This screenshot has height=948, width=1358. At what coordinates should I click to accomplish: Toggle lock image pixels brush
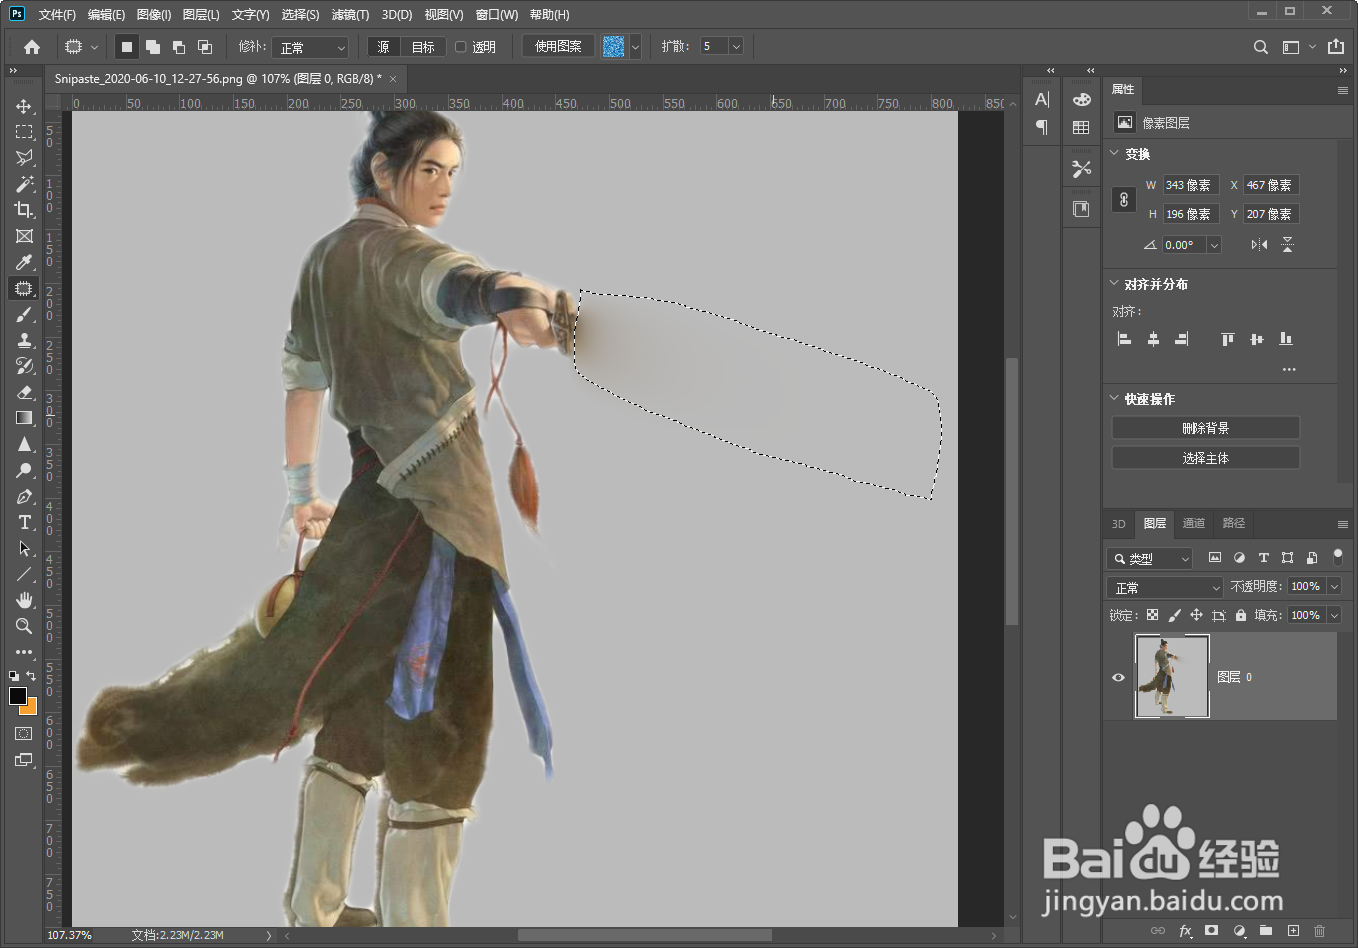tap(1174, 615)
